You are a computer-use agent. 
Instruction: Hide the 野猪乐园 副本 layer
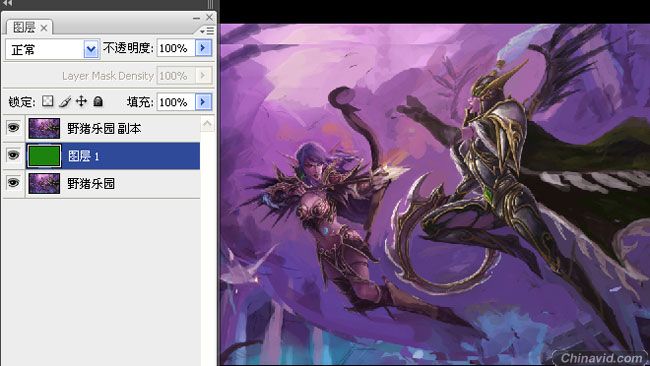(x=14, y=128)
